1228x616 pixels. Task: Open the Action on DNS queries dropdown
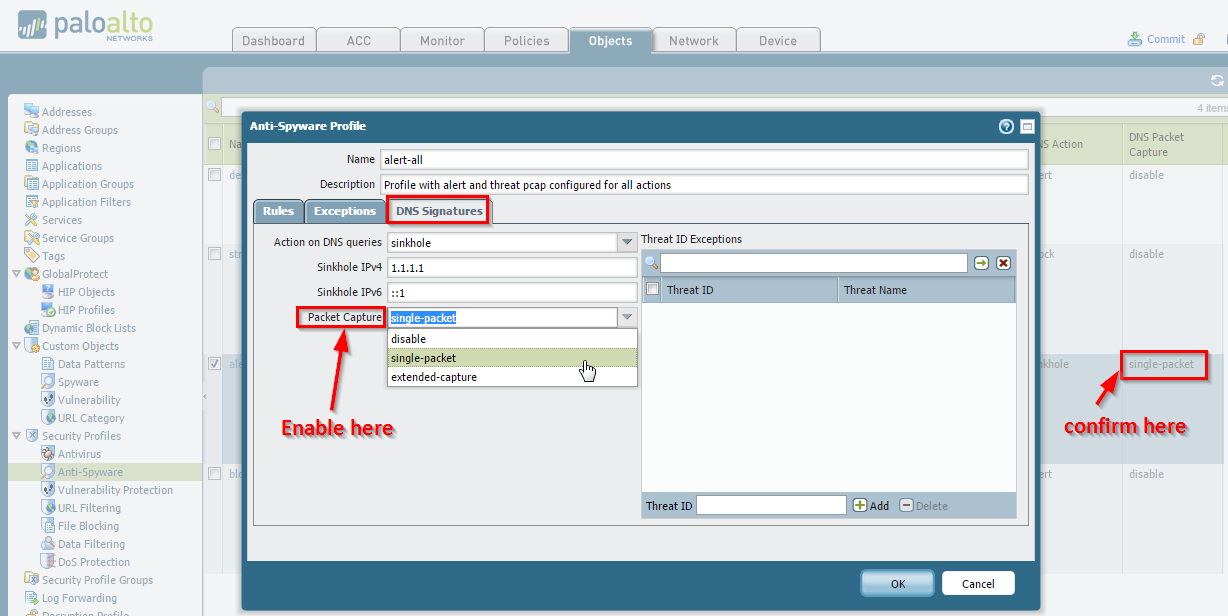(627, 242)
